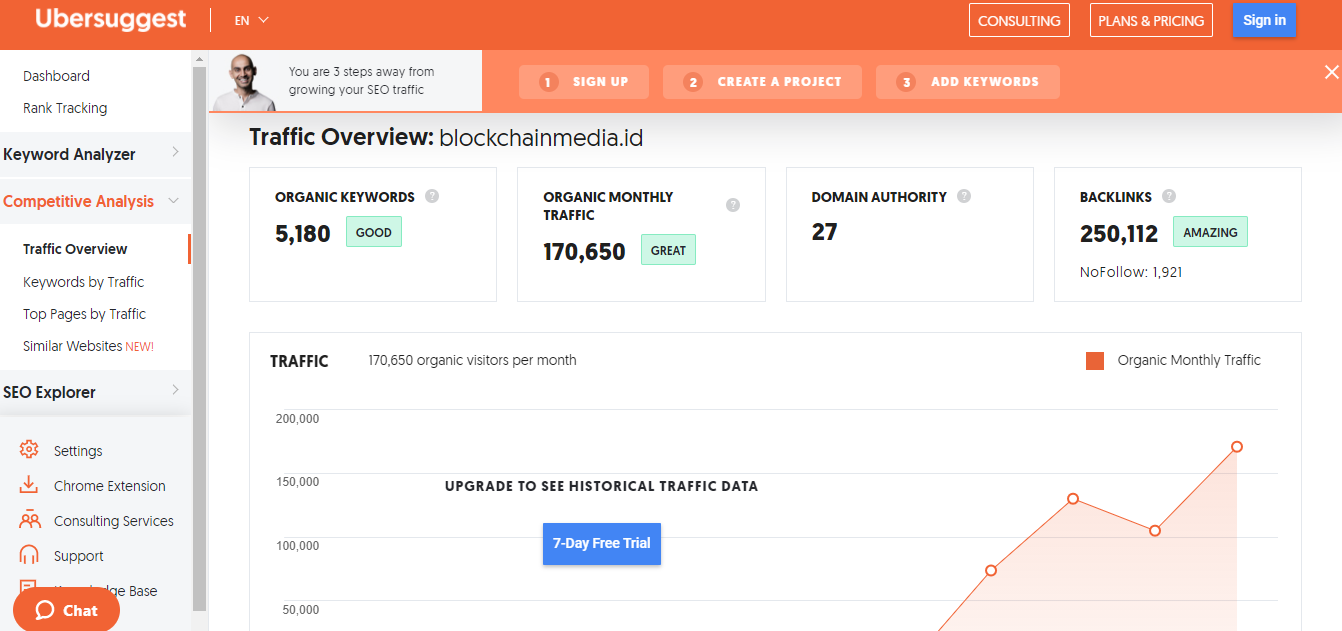Screen dimensions: 1342x631
Task: Click the Keyword Analyzer chevron arrow
Action: (x=175, y=153)
